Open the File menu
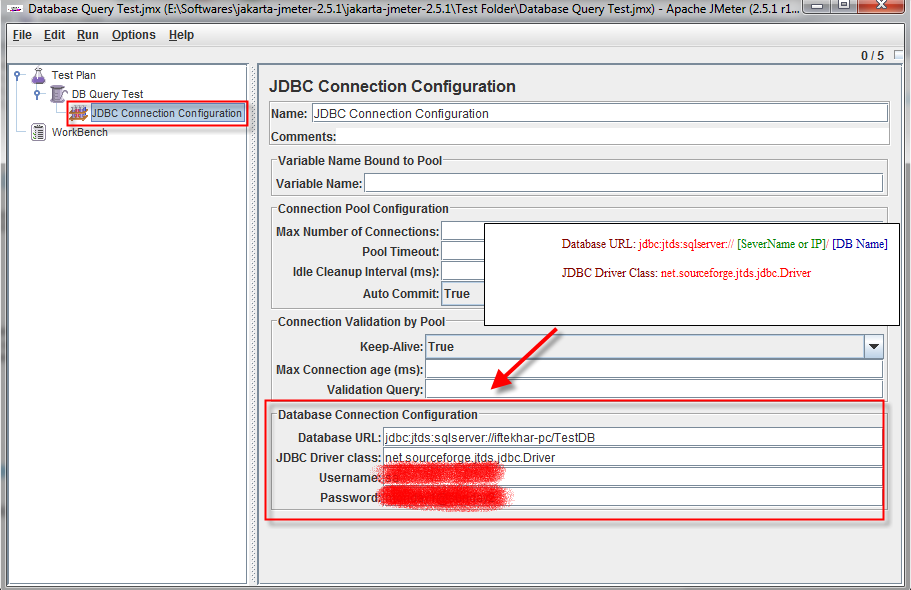This screenshot has height=590, width=911. point(22,35)
